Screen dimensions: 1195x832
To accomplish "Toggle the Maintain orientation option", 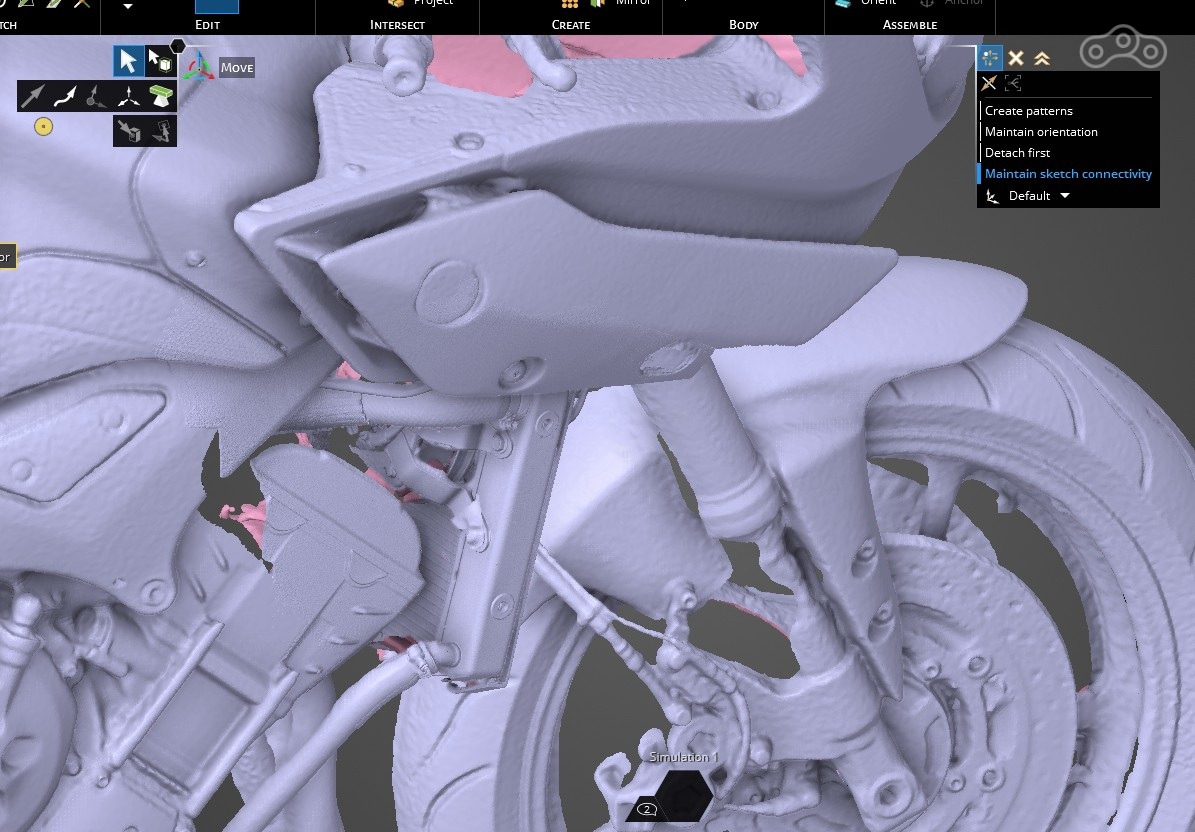I will [x=1041, y=132].
